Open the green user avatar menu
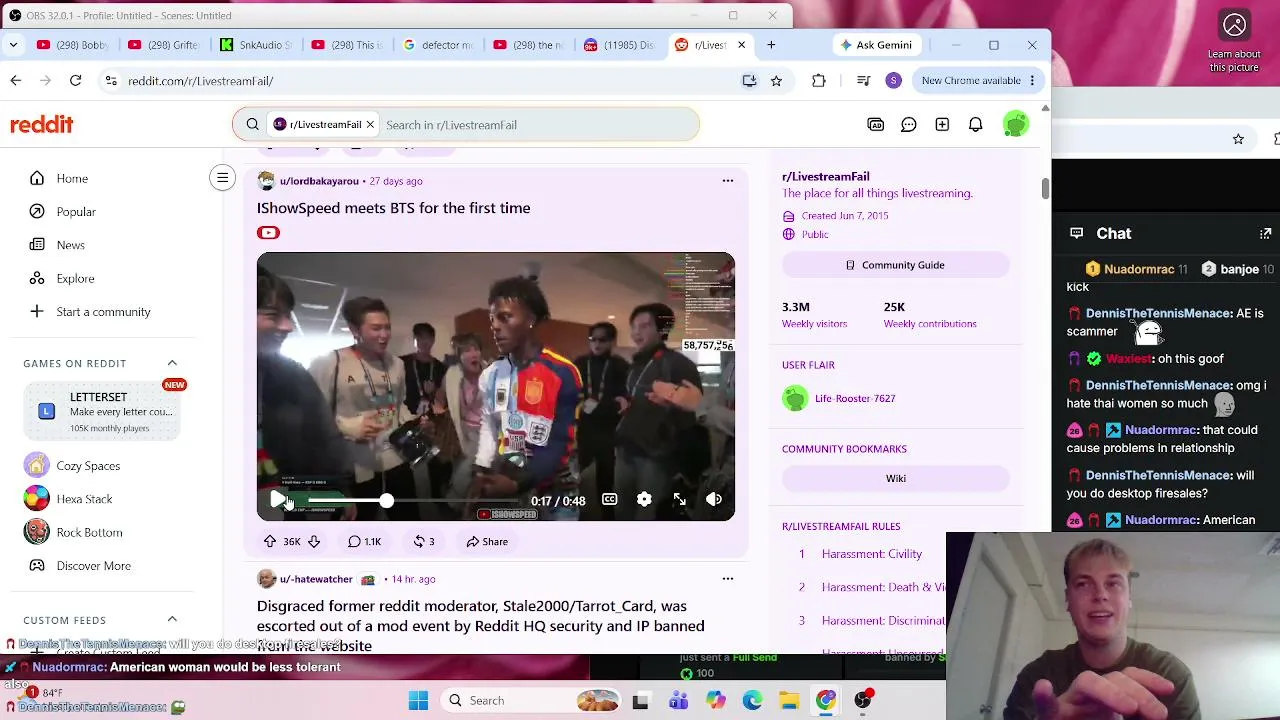 click(x=1015, y=125)
